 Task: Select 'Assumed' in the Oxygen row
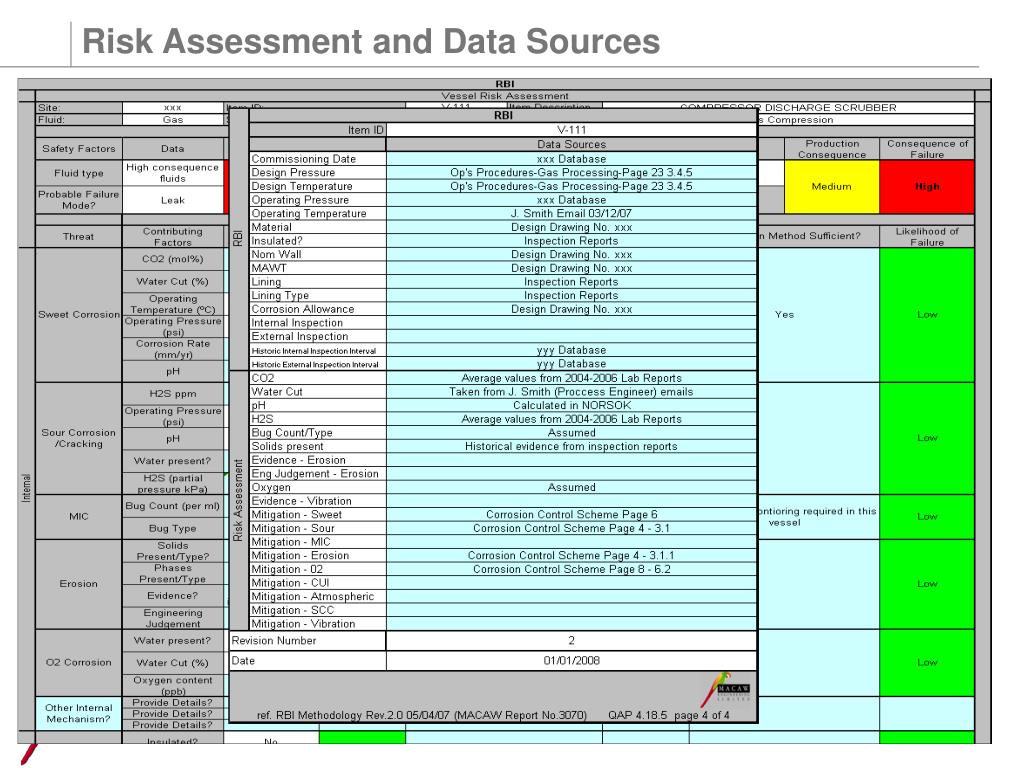(571, 488)
